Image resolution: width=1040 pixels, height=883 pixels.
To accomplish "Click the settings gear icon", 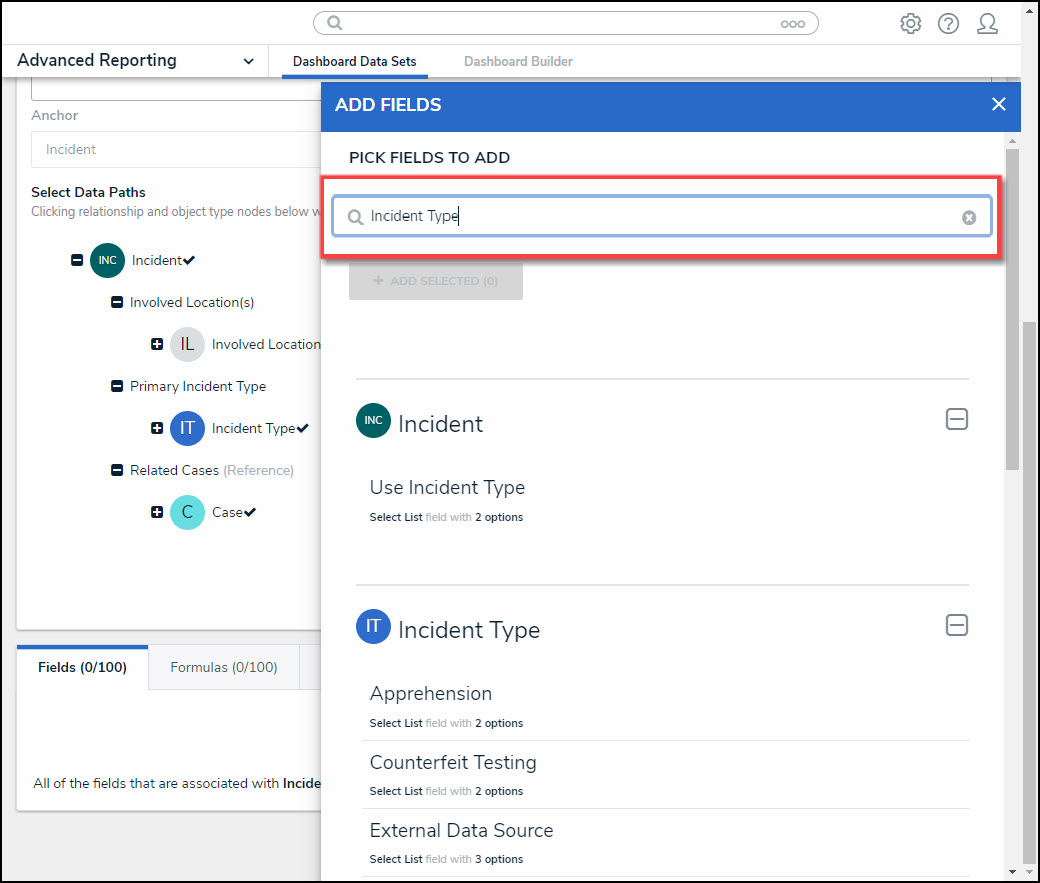I will point(910,24).
